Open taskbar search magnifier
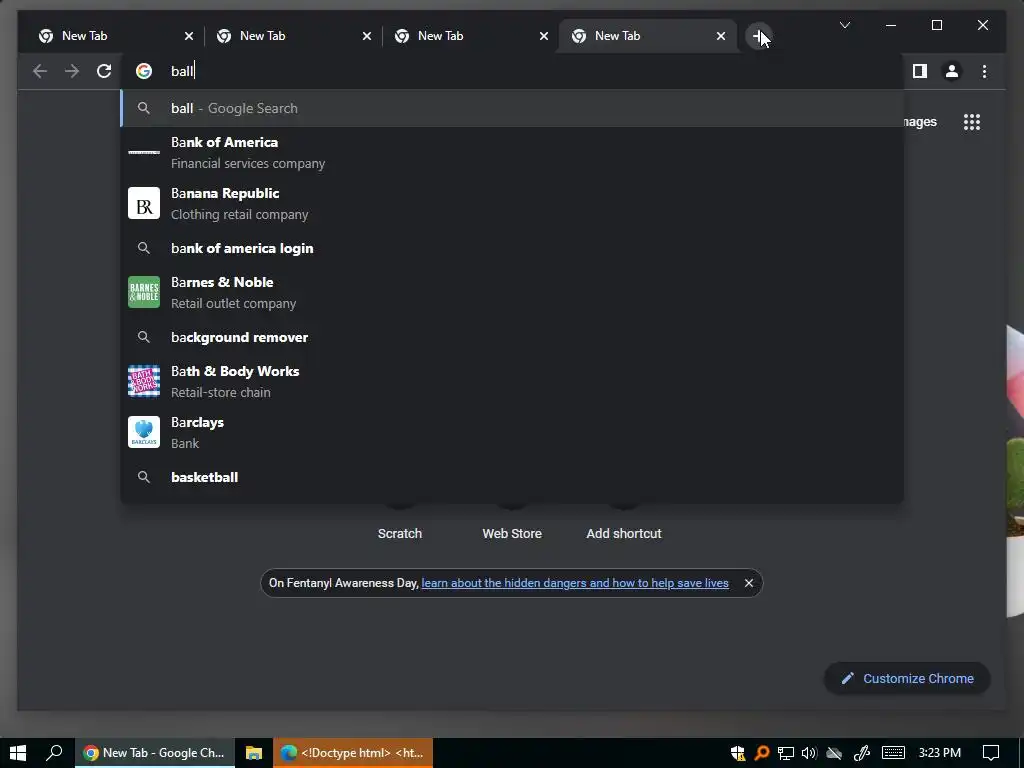 [54, 753]
